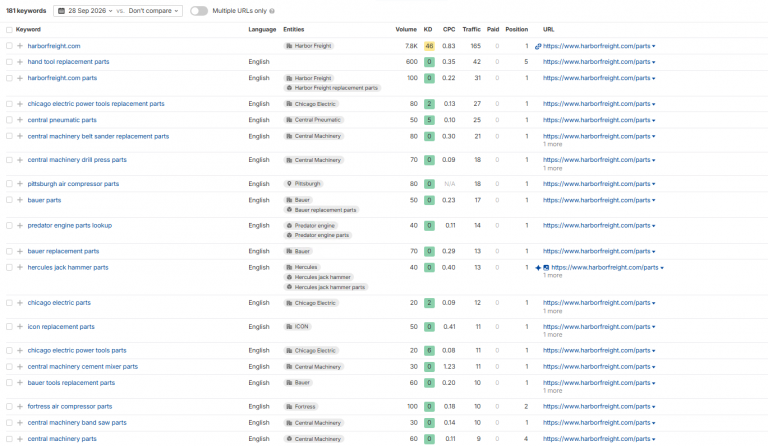Open the 28 Sep 2026 date dropdown
The image size is (768, 446).
(85, 11)
